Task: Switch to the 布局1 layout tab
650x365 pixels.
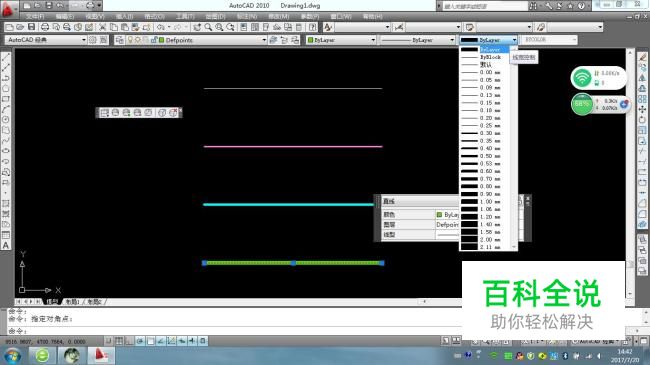Action: point(73,302)
